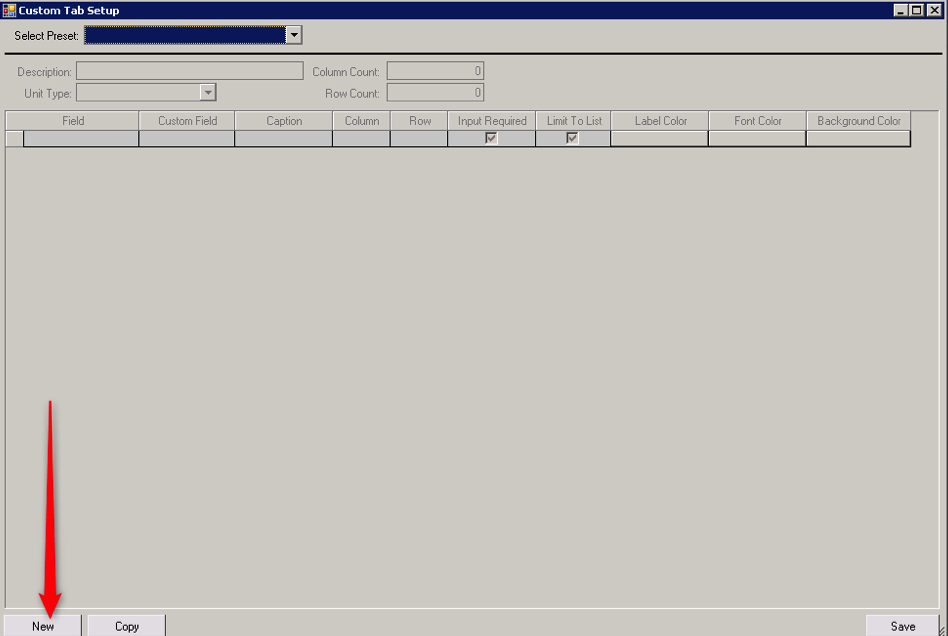Click the Custom Field column header
The height and width of the screenshot is (636, 948).
point(186,119)
